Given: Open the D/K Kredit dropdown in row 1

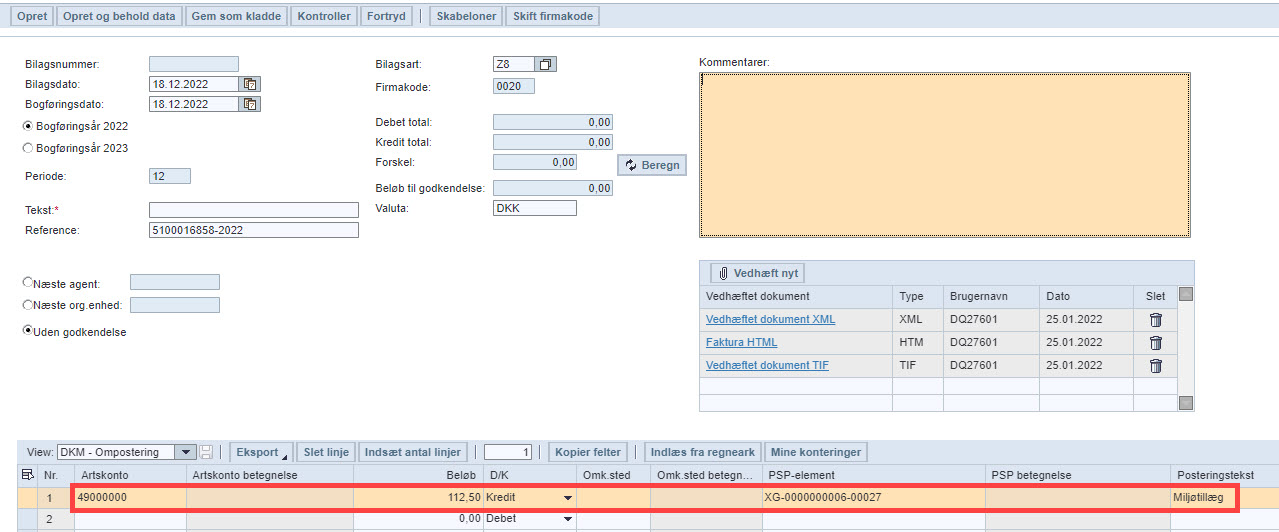Looking at the screenshot, I should tap(568, 497).
